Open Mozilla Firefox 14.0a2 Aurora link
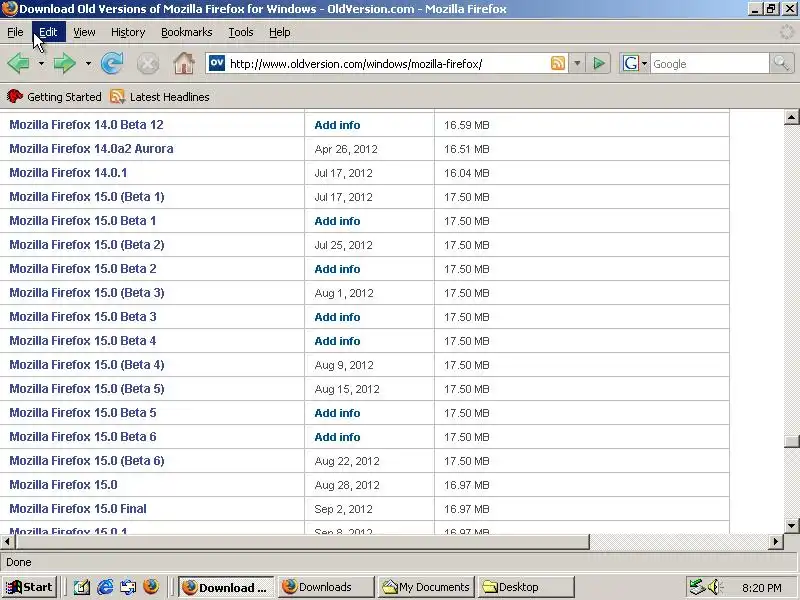 pyautogui.click(x=91, y=148)
